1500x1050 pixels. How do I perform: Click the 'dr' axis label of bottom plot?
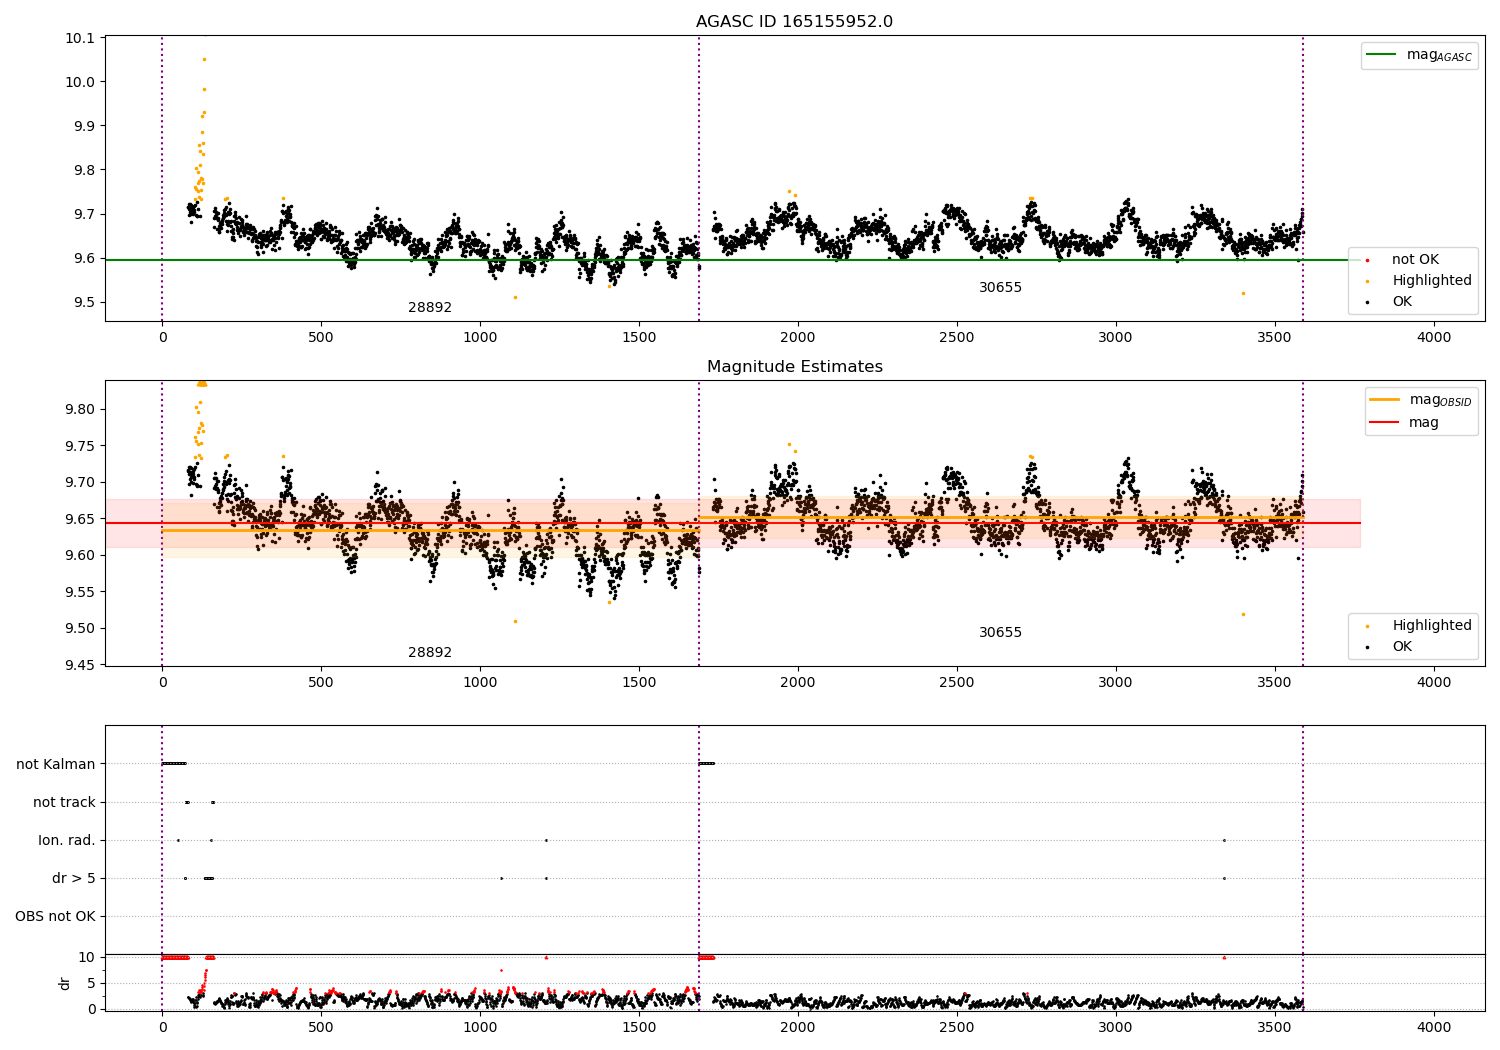[x=65, y=983]
